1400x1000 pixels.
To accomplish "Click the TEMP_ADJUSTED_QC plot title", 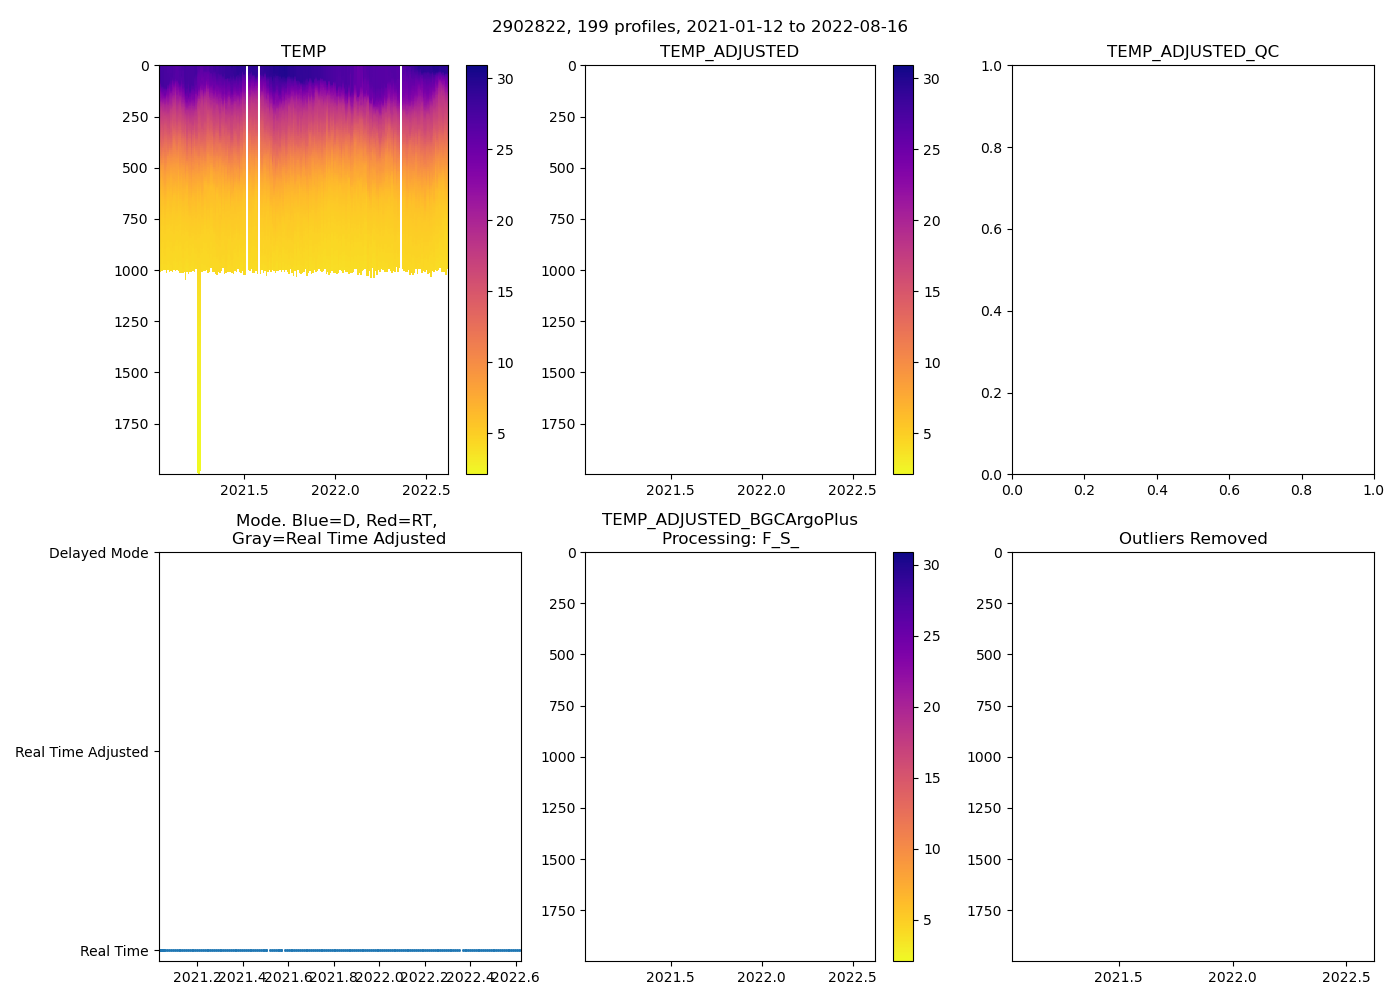I will point(1192,52).
